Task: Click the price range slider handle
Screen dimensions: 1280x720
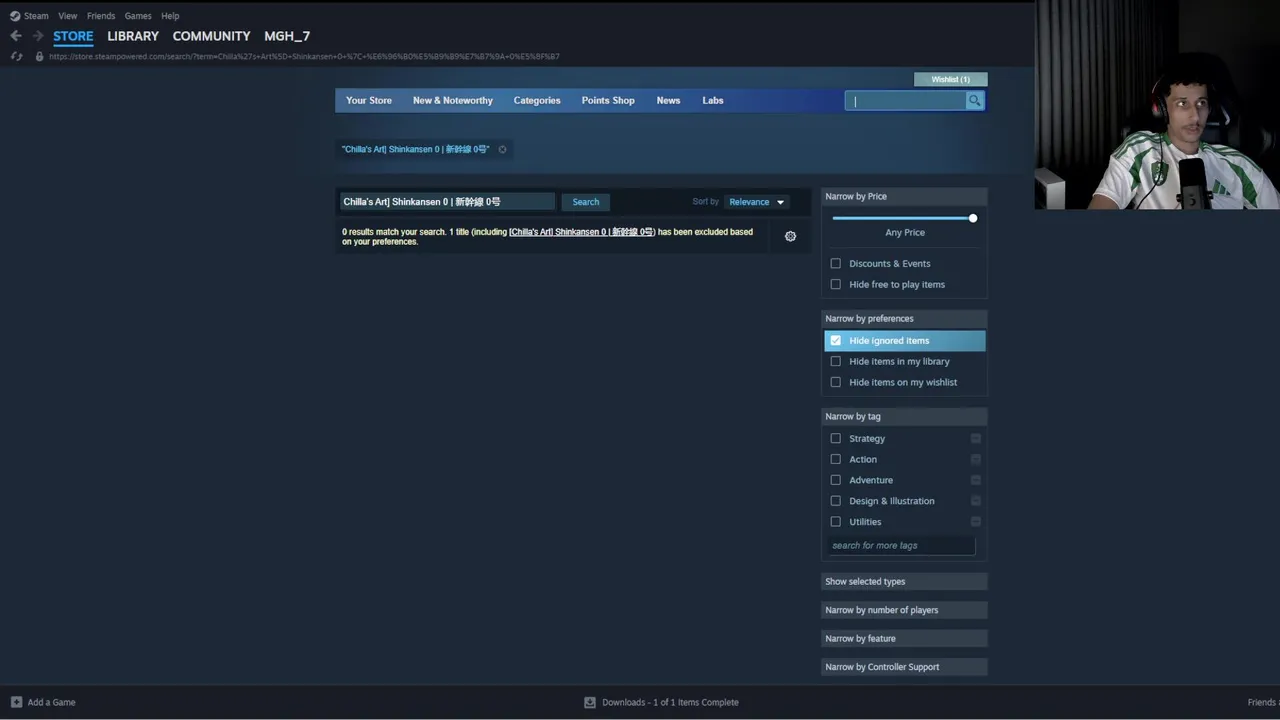Action: tap(972, 218)
